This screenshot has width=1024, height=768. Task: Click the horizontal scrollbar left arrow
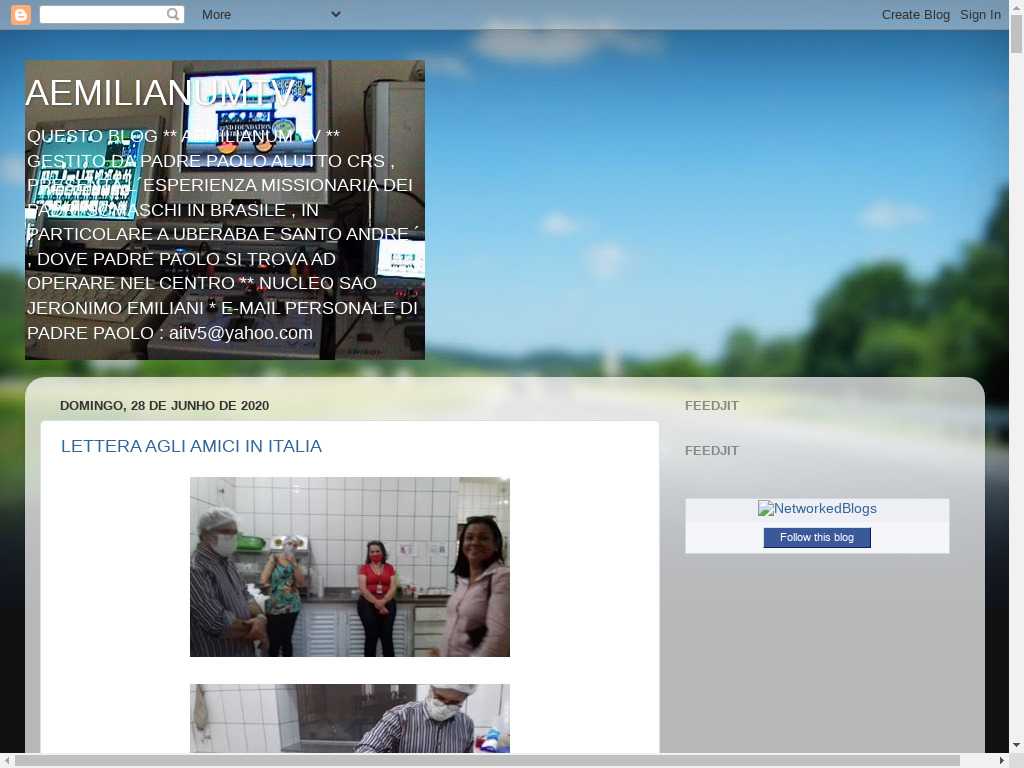(x=7, y=761)
